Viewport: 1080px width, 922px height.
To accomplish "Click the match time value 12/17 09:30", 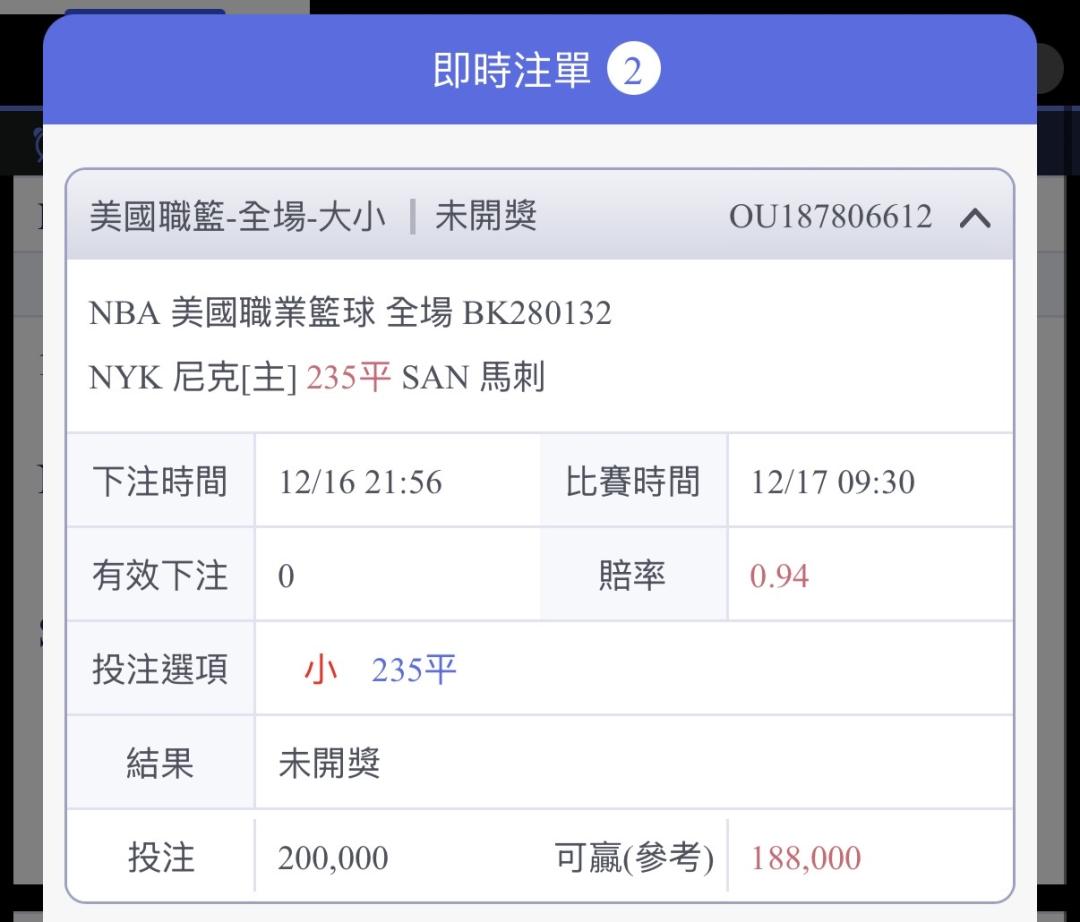I will [x=832, y=482].
